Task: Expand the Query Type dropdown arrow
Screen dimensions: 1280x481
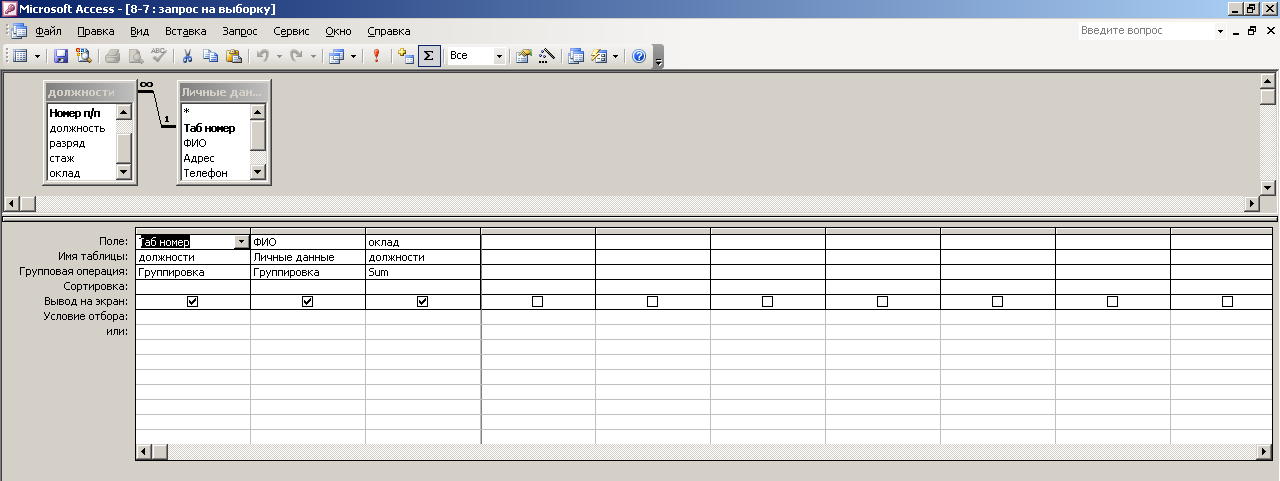Action: coord(354,56)
